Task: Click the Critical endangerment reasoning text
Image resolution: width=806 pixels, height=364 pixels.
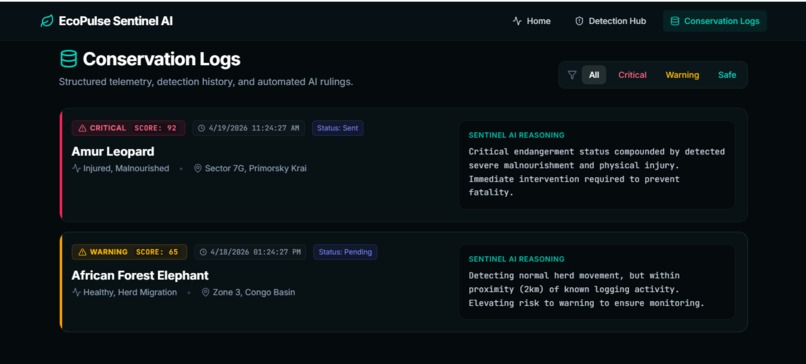Action: 596,172
